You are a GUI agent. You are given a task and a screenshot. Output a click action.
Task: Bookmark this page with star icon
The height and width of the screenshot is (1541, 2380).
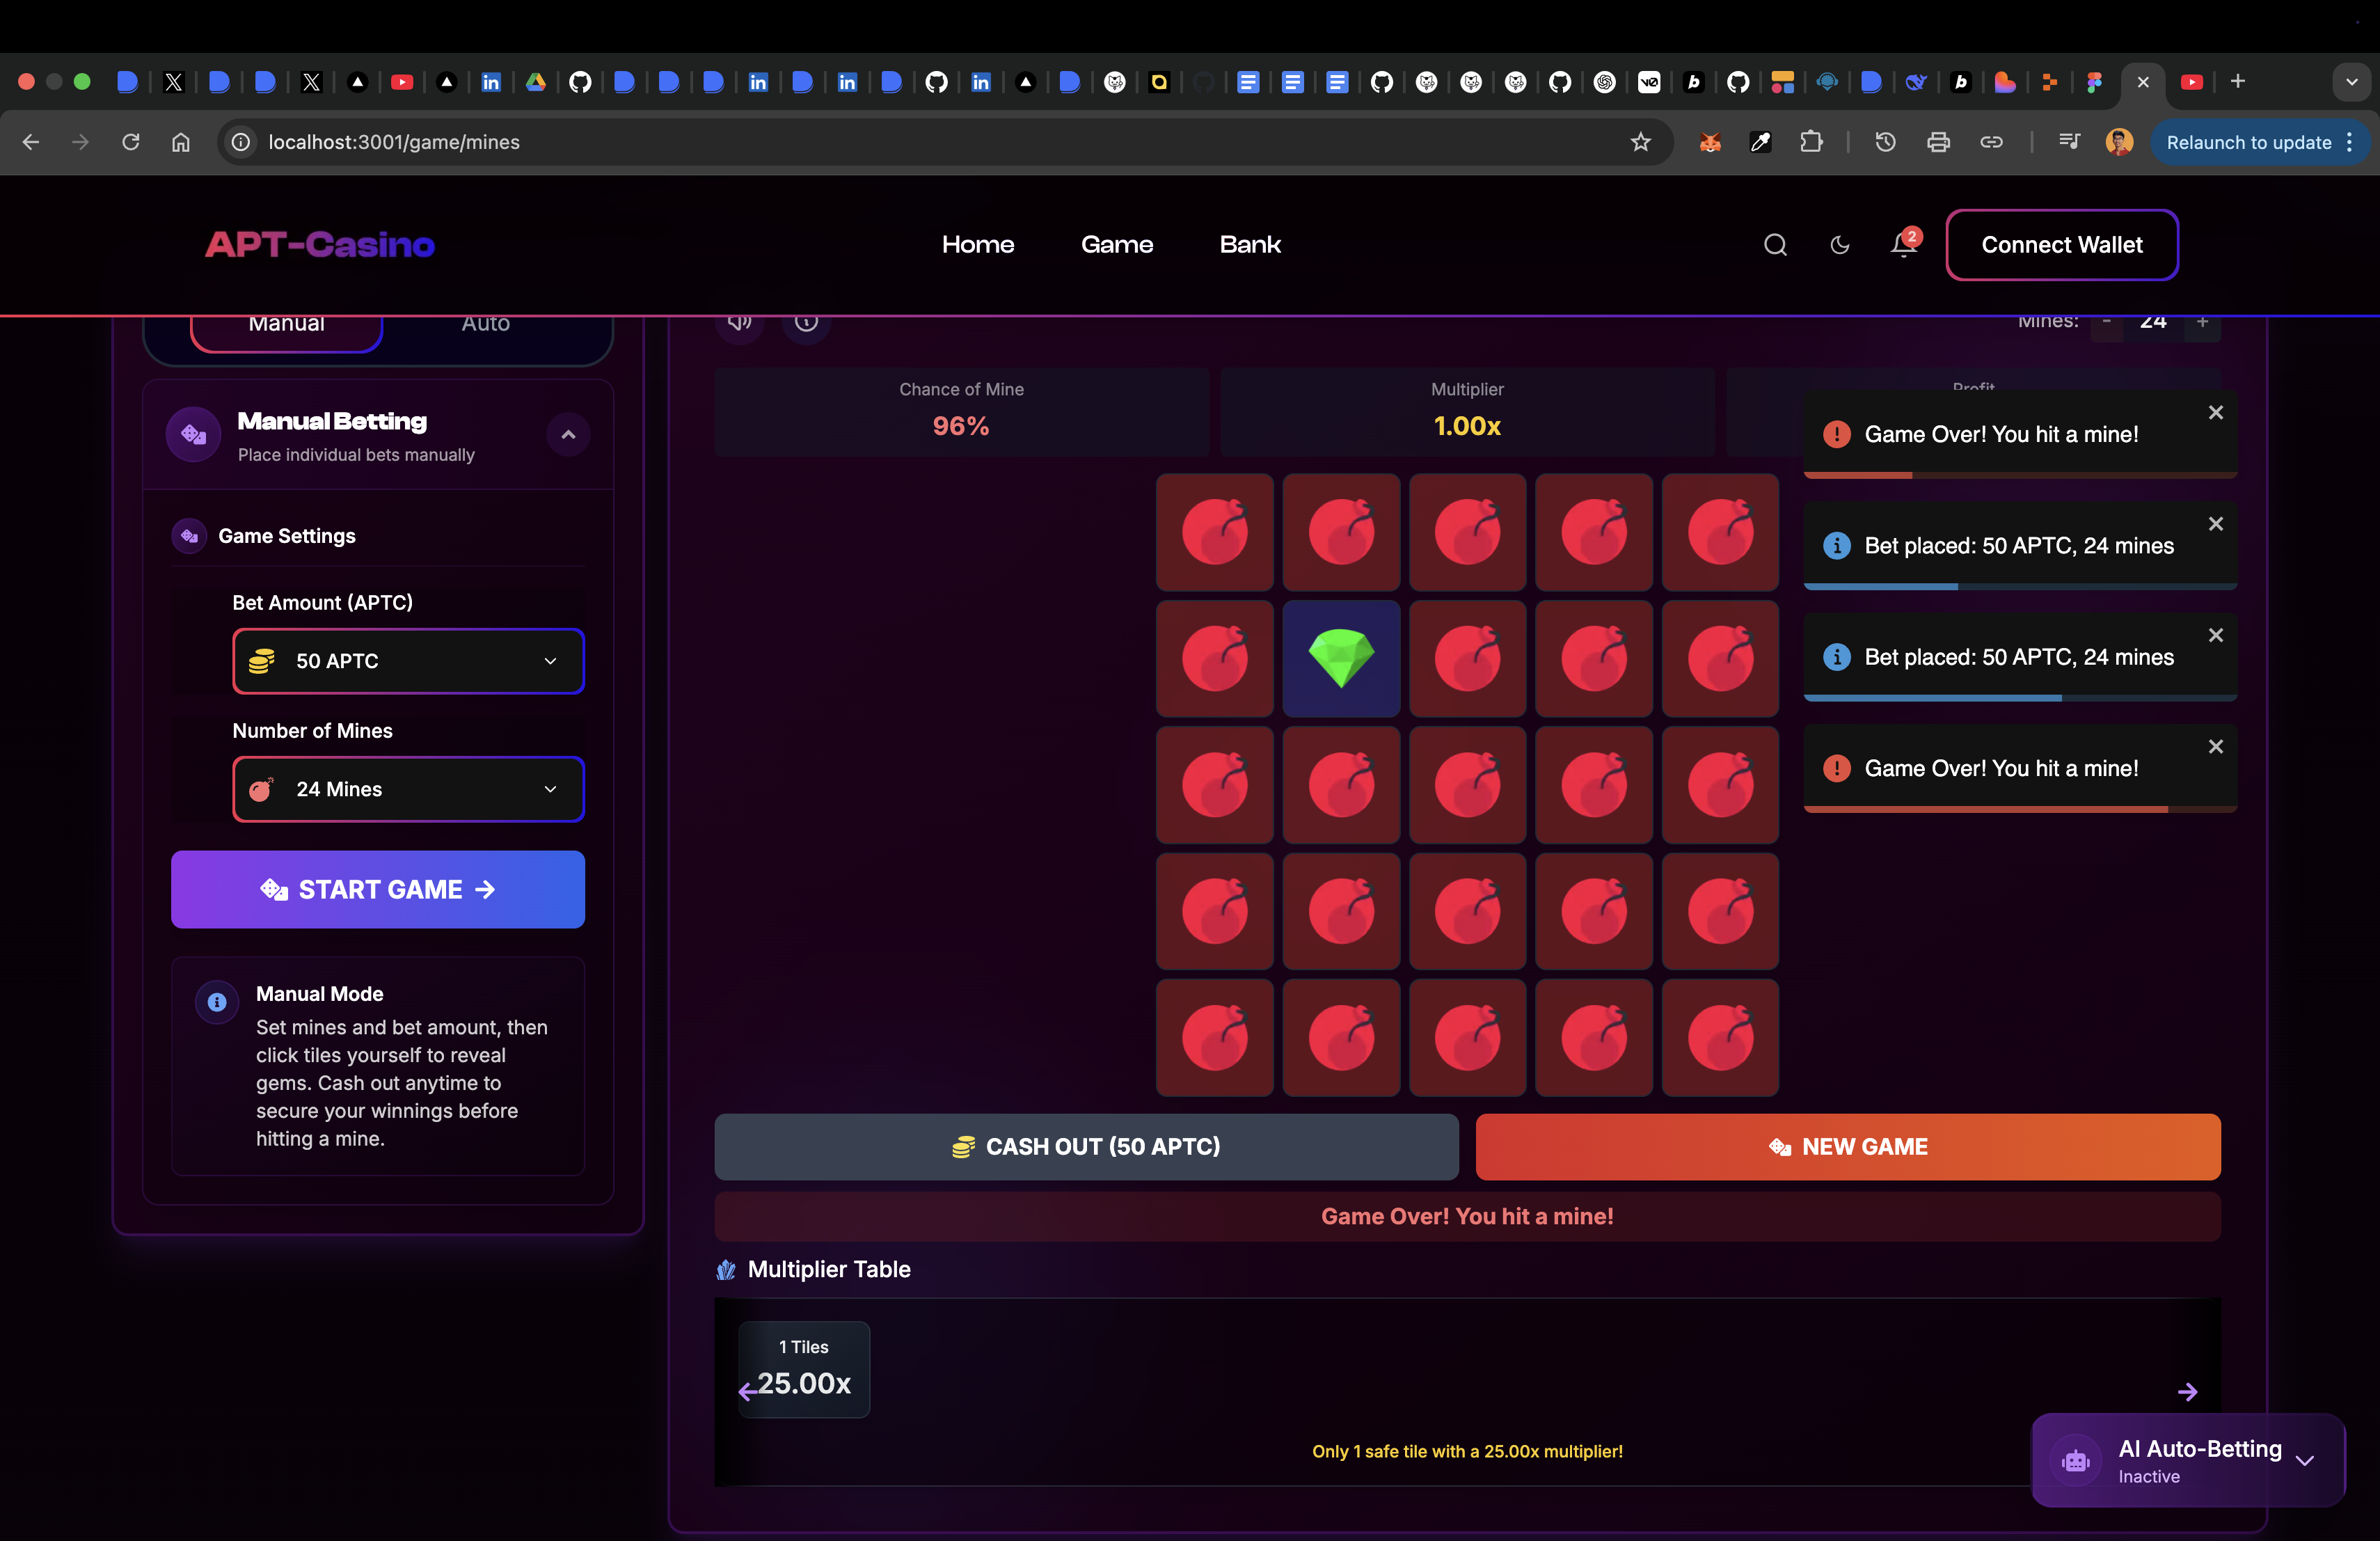click(1640, 142)
